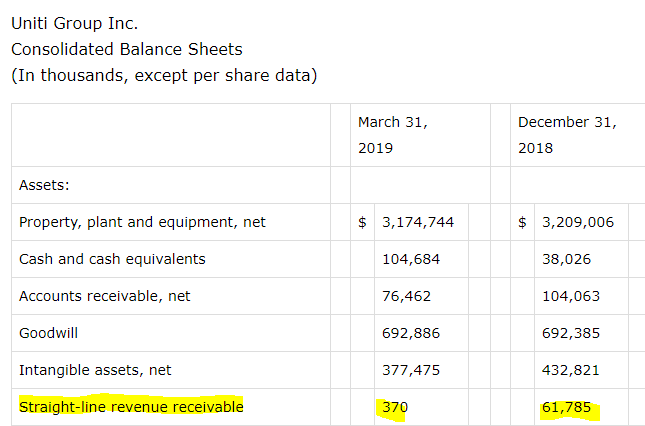Select the 76,462 receivable value
645x426 pixels.
(406, 296)
